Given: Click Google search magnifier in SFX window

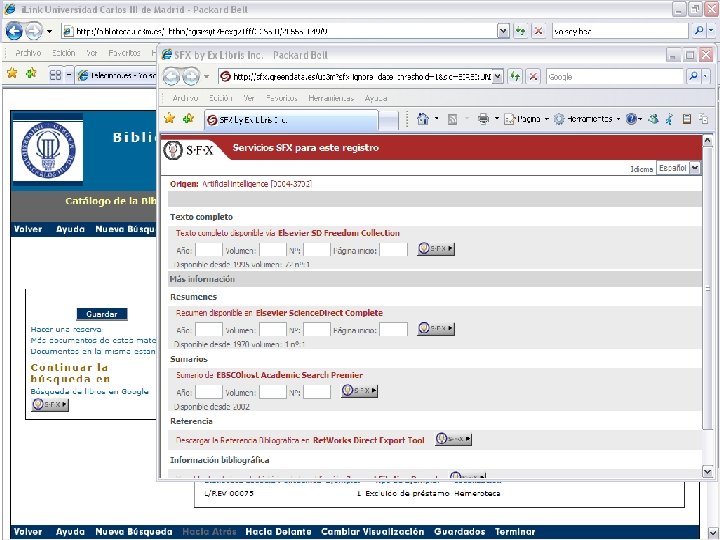Looking at the screenshot, I should coord(693,76).
